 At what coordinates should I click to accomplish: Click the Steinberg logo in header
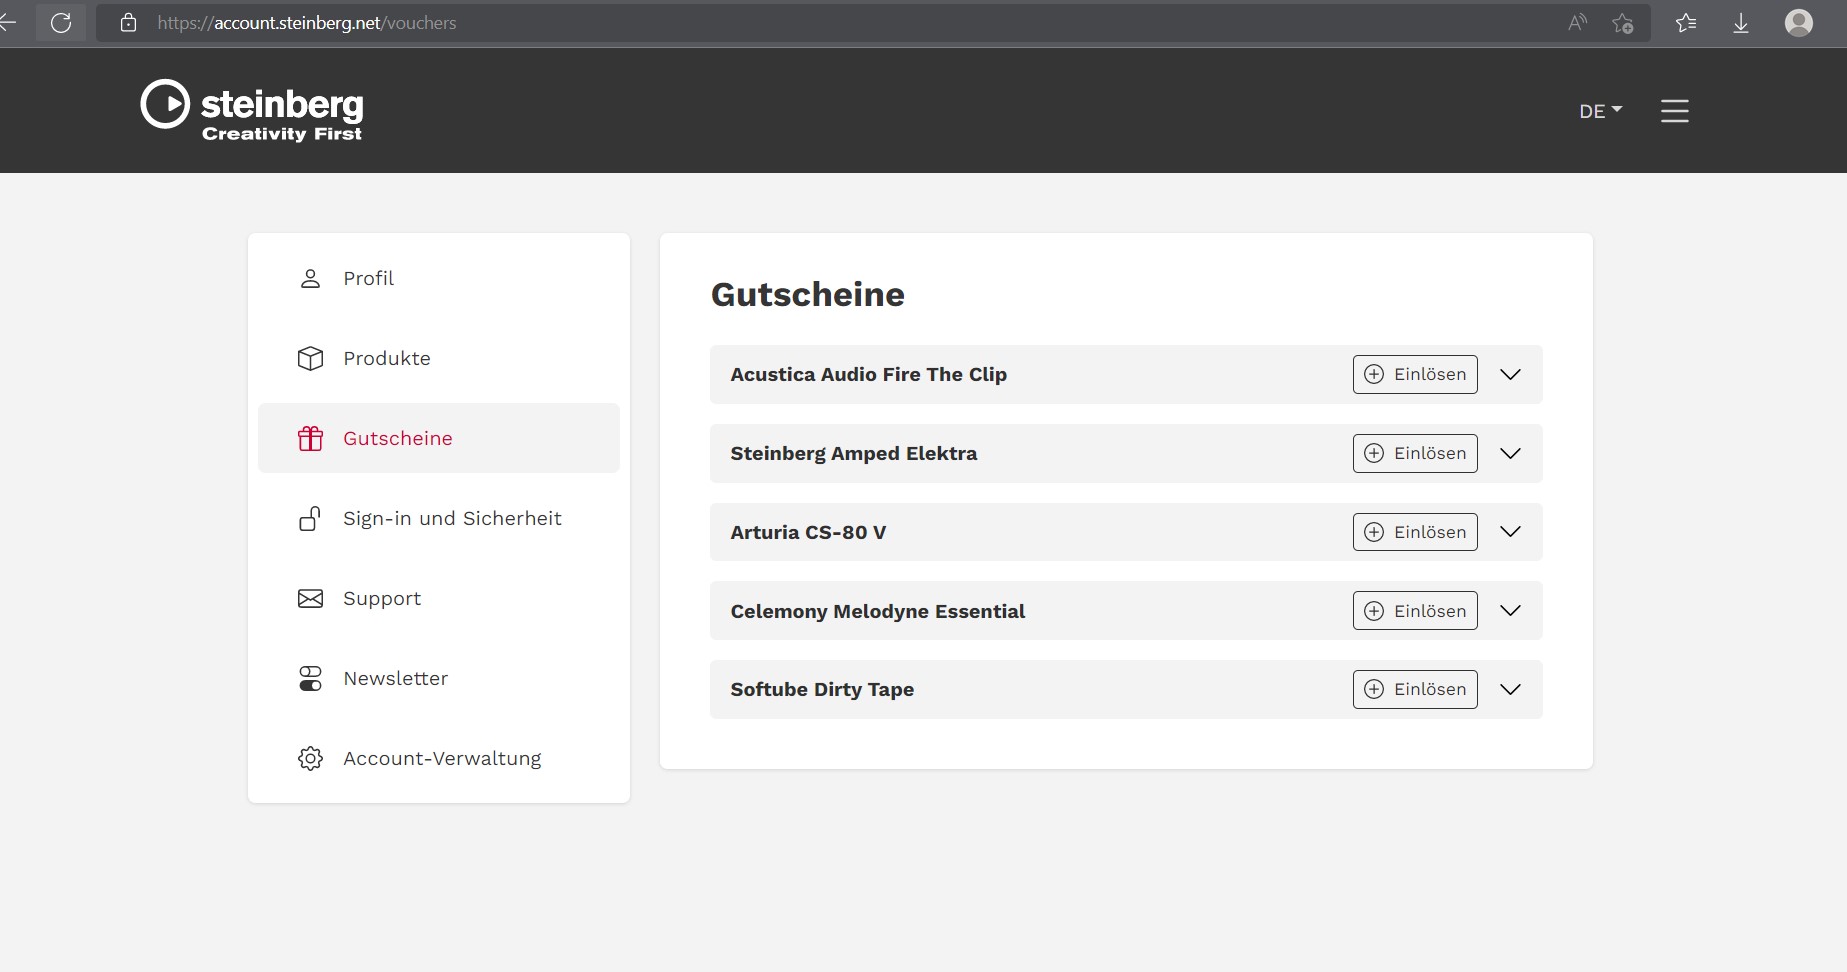coord(252,110)
